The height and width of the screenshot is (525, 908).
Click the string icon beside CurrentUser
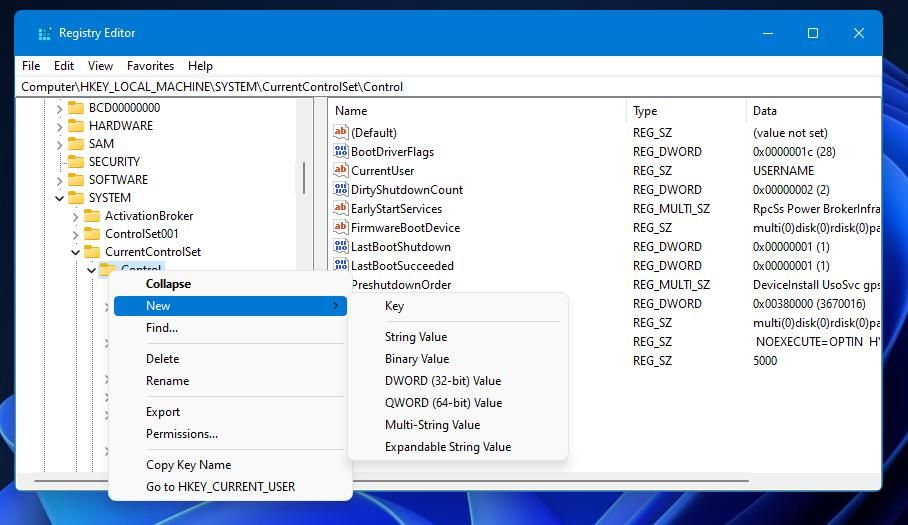pyautogui.click(x=340, y=170)
